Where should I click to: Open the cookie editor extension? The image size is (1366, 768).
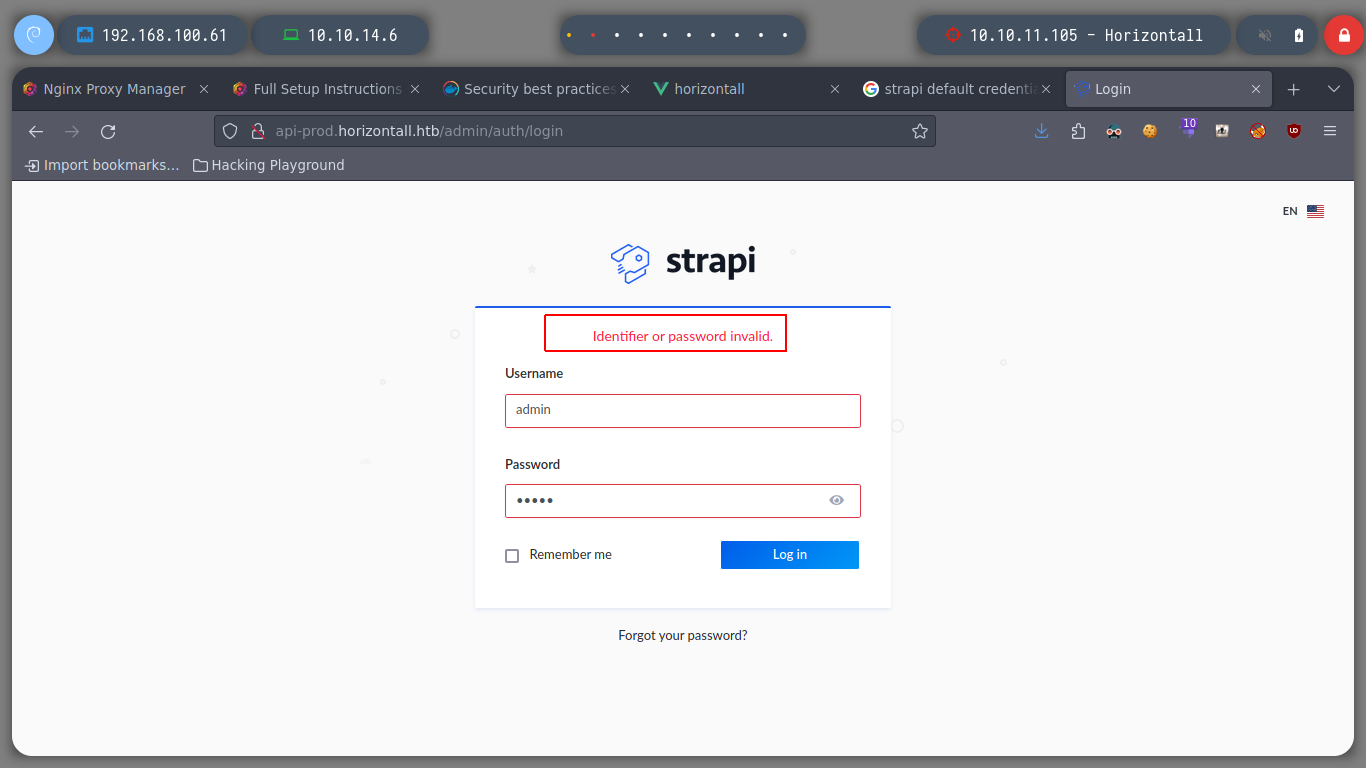pos(1150,131)
